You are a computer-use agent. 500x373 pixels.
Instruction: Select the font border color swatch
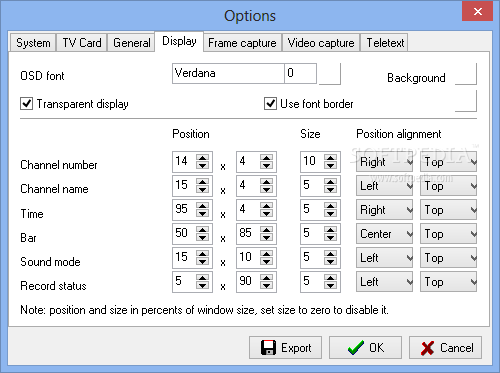tap(466, 101)
